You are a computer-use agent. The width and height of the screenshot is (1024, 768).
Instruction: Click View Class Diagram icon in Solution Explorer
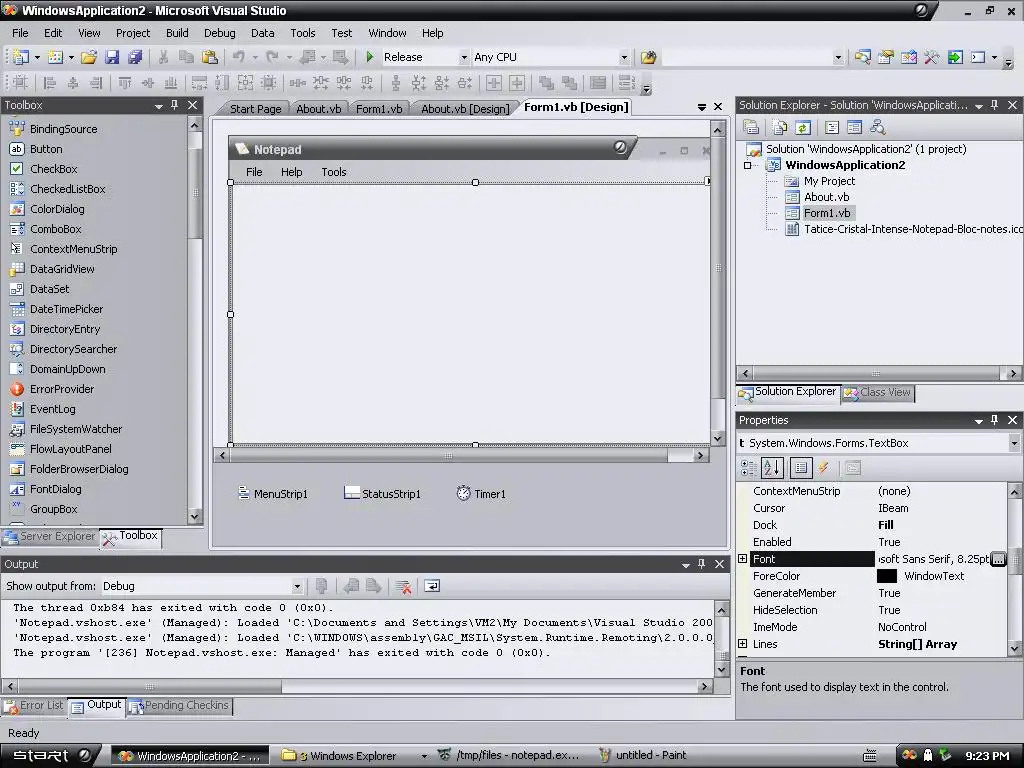(877, 127)
